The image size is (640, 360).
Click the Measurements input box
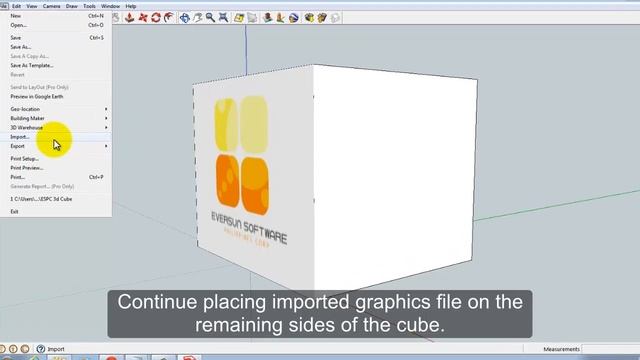click(611, 349)
